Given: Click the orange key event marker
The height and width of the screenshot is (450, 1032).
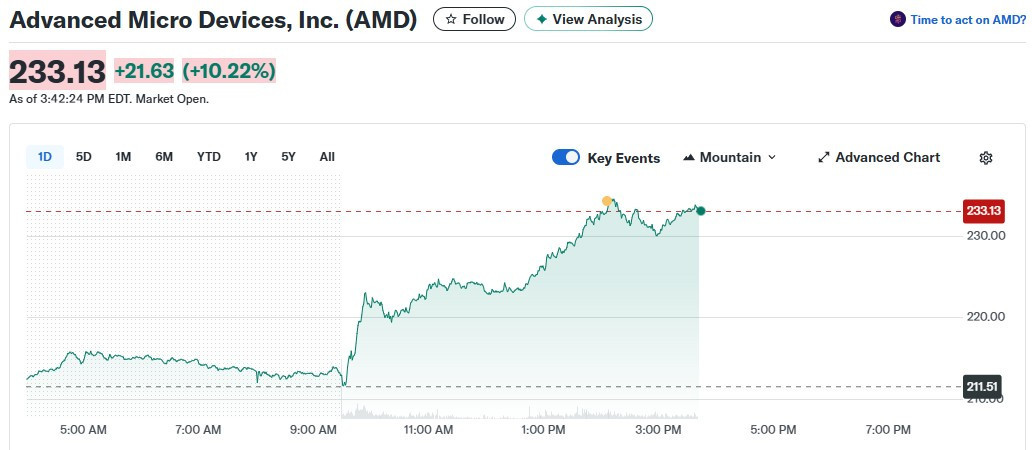Looking at the screenshot, I should pos(607,201).
